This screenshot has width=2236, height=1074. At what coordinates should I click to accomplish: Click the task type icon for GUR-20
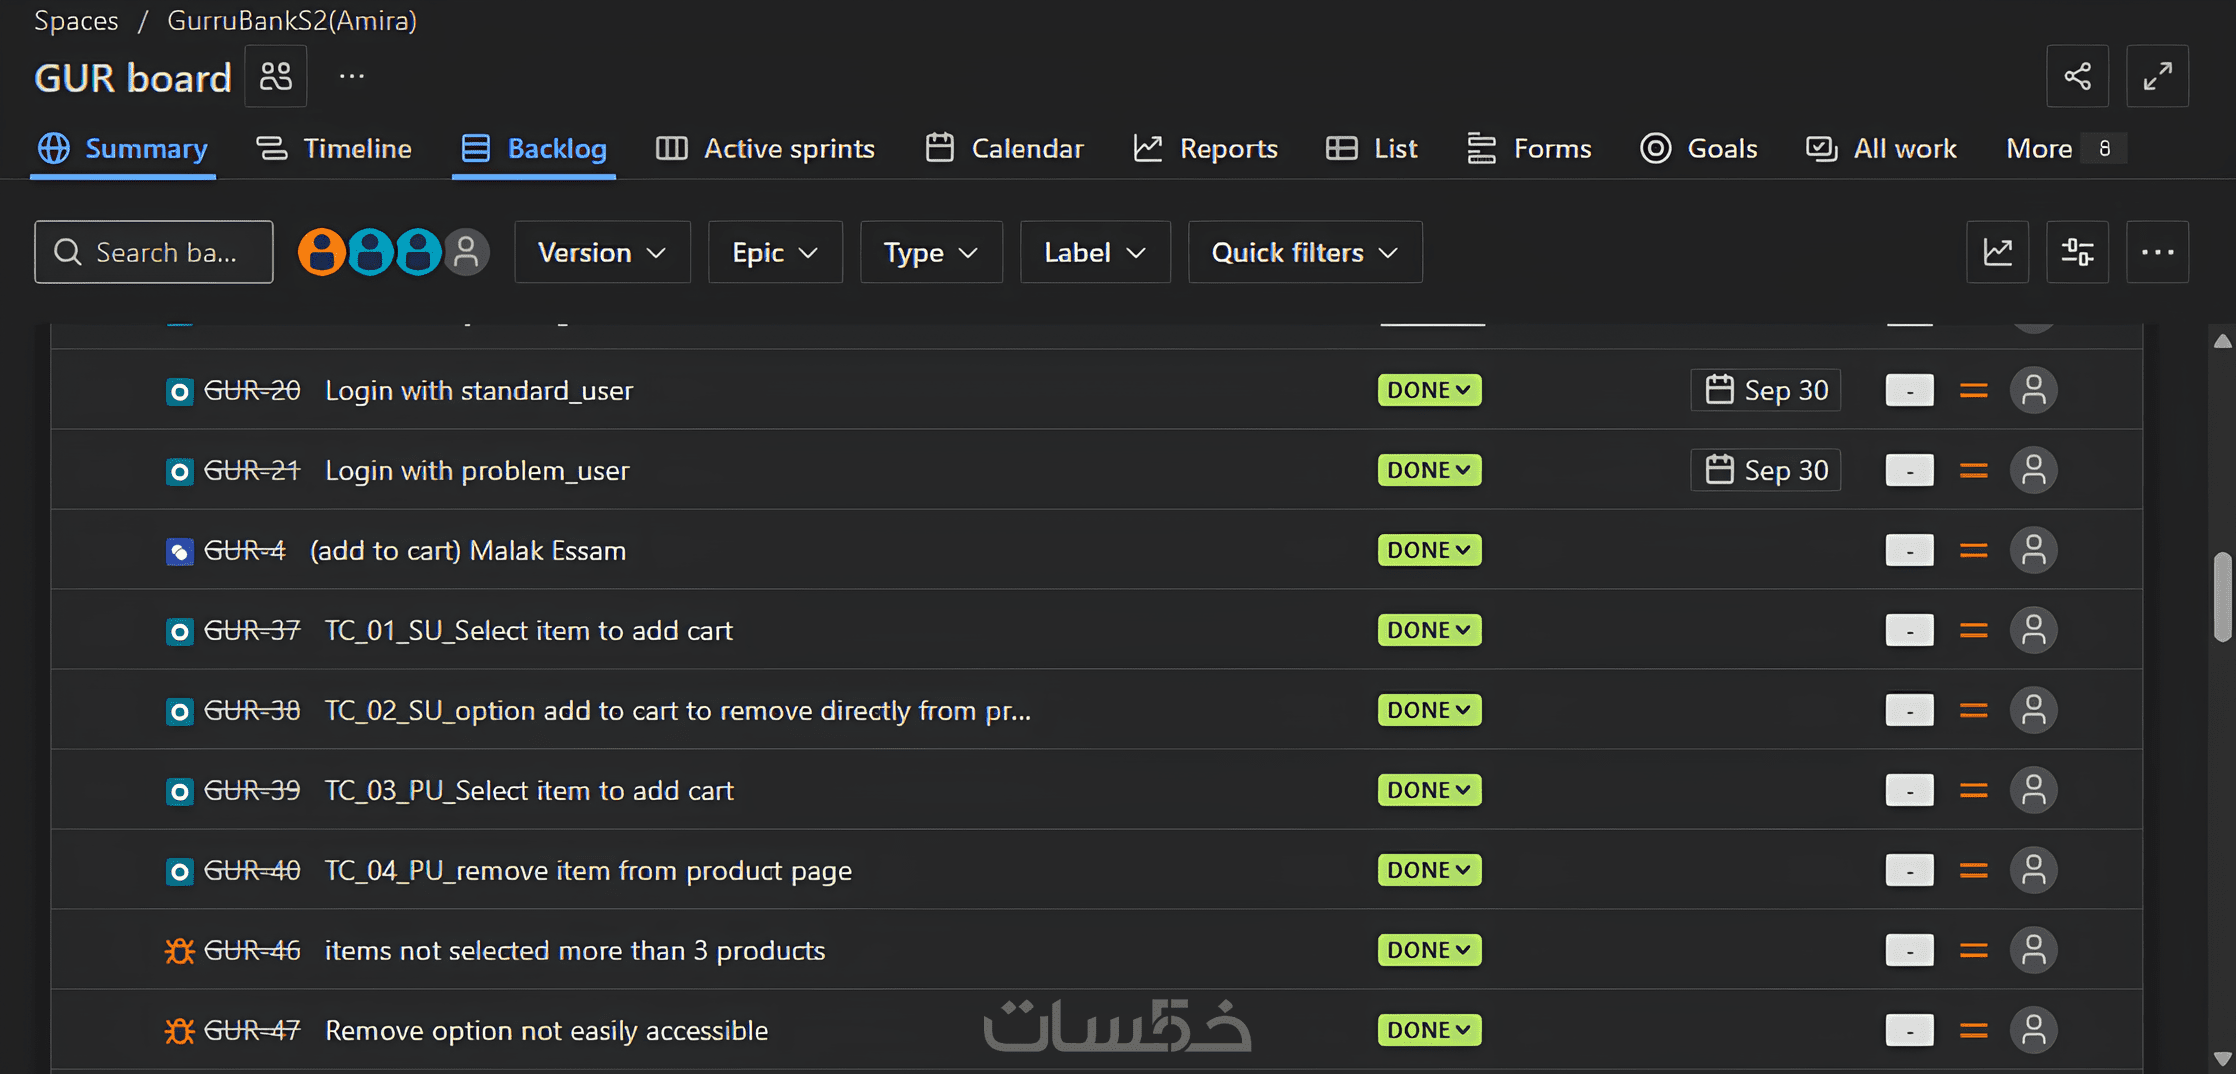tap(179, 391)
